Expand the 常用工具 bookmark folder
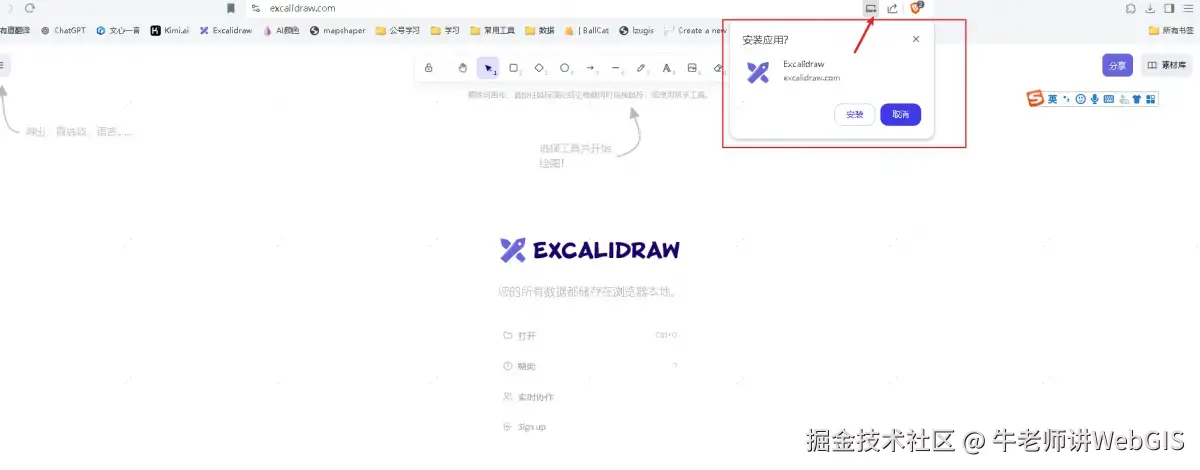Screen dimensions: 1200x470 pyautogui.click(x=492, y=31)
